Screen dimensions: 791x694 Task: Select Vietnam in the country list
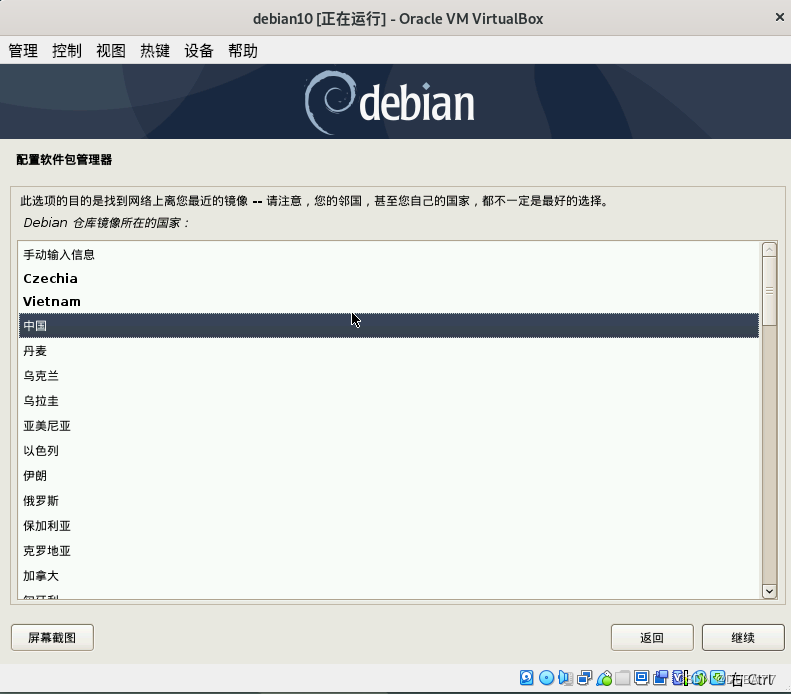point(389,302)
